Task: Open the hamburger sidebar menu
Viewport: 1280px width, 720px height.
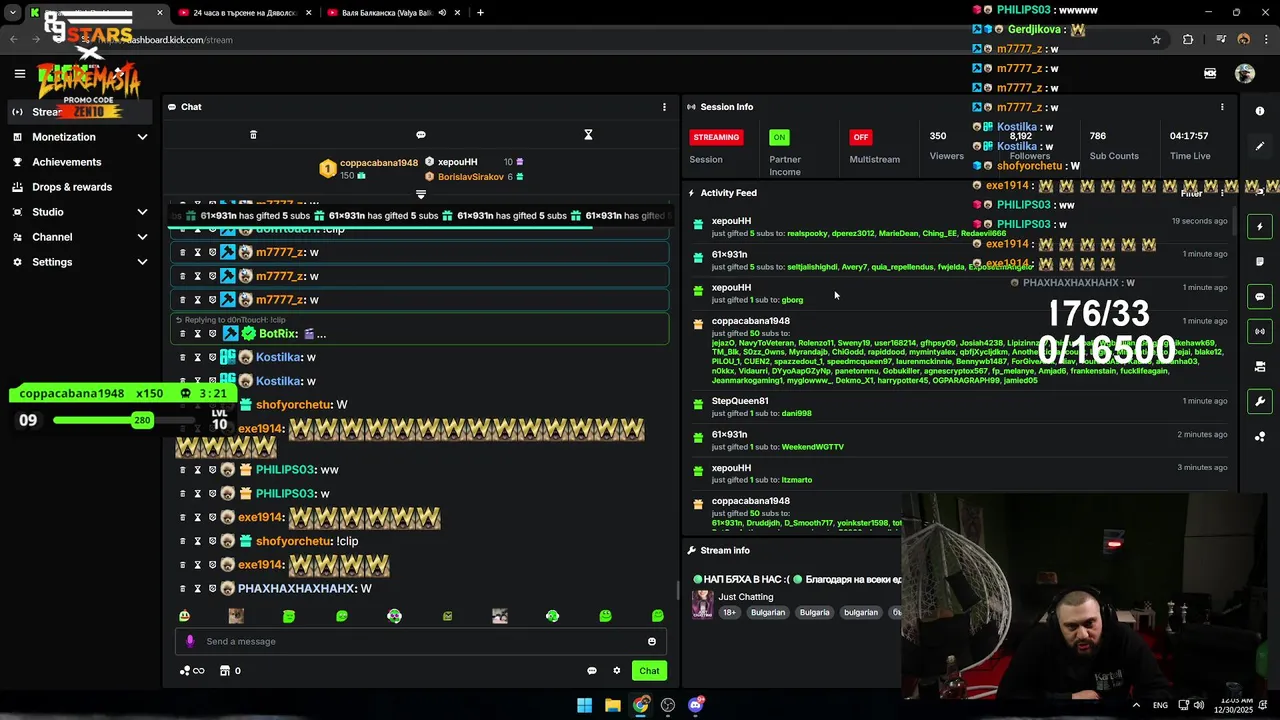Action: coord(19,73)
